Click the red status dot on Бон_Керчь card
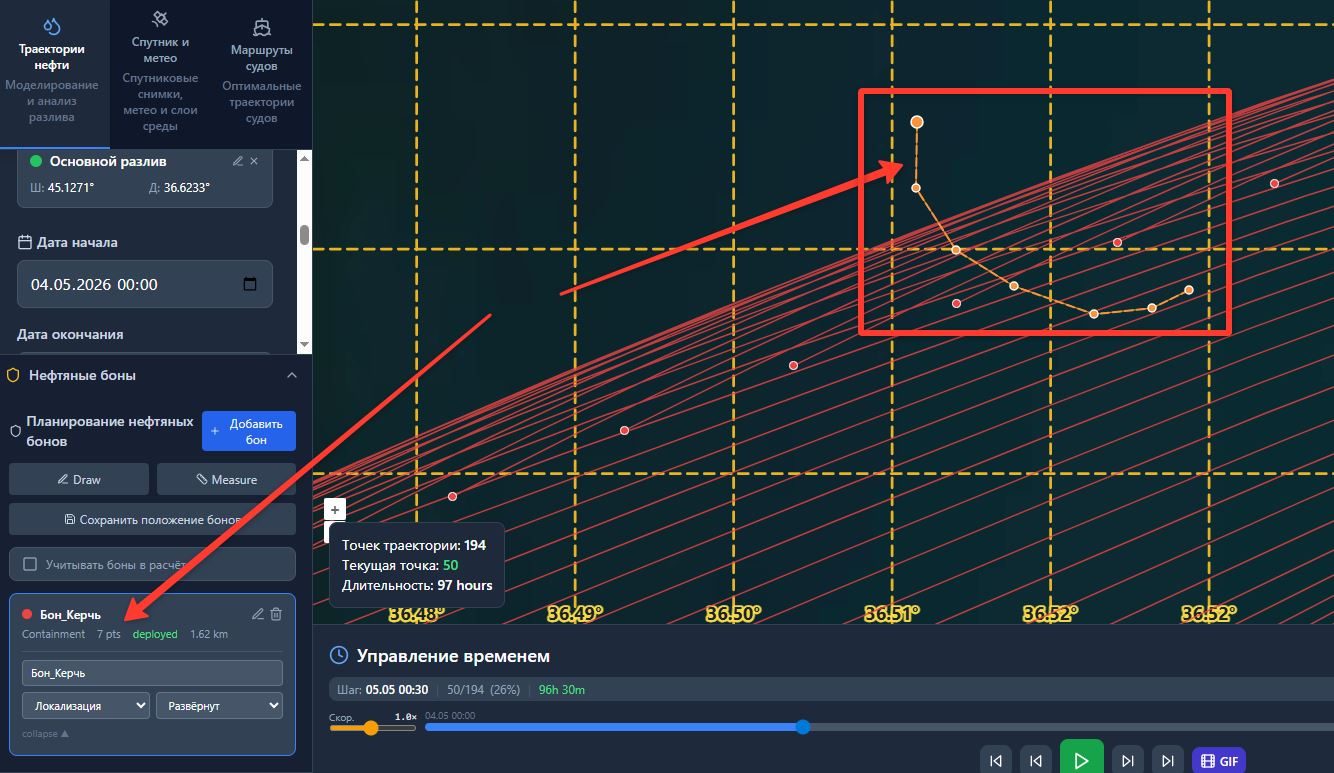 [27, 614]
